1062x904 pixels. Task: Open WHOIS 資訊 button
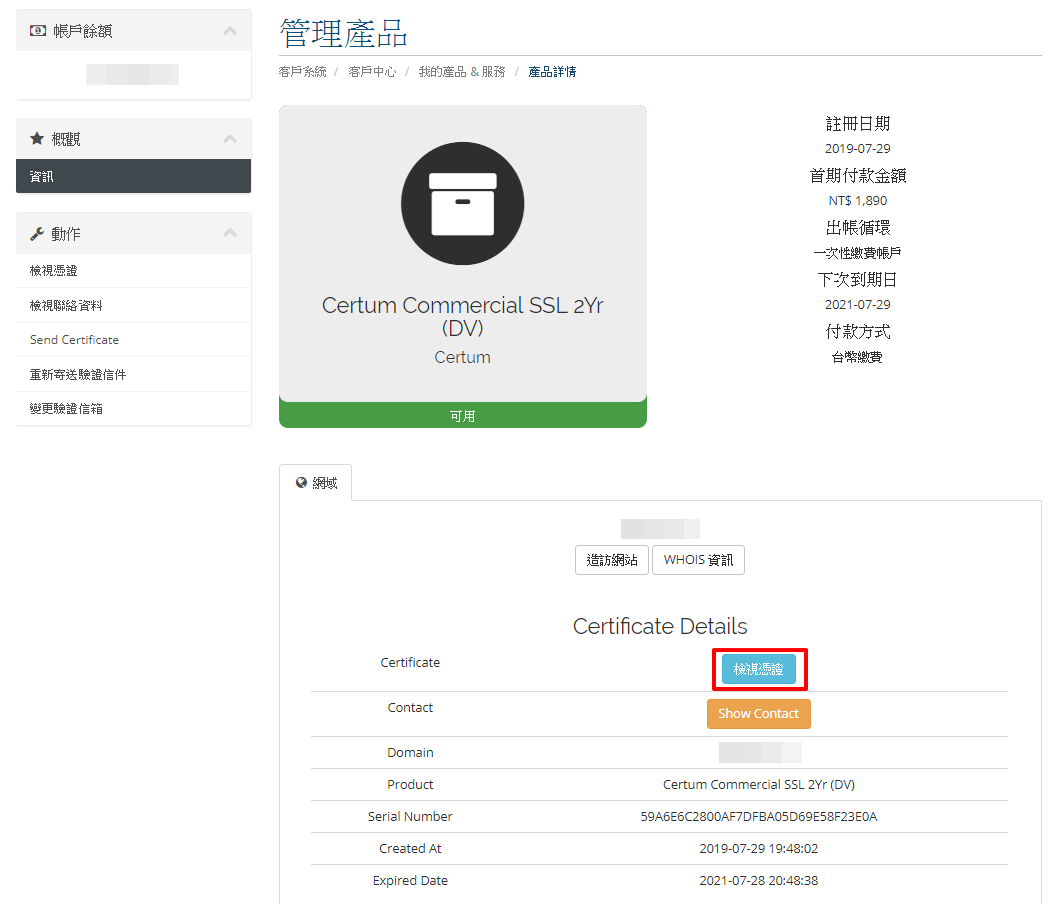tap(698, 560)
